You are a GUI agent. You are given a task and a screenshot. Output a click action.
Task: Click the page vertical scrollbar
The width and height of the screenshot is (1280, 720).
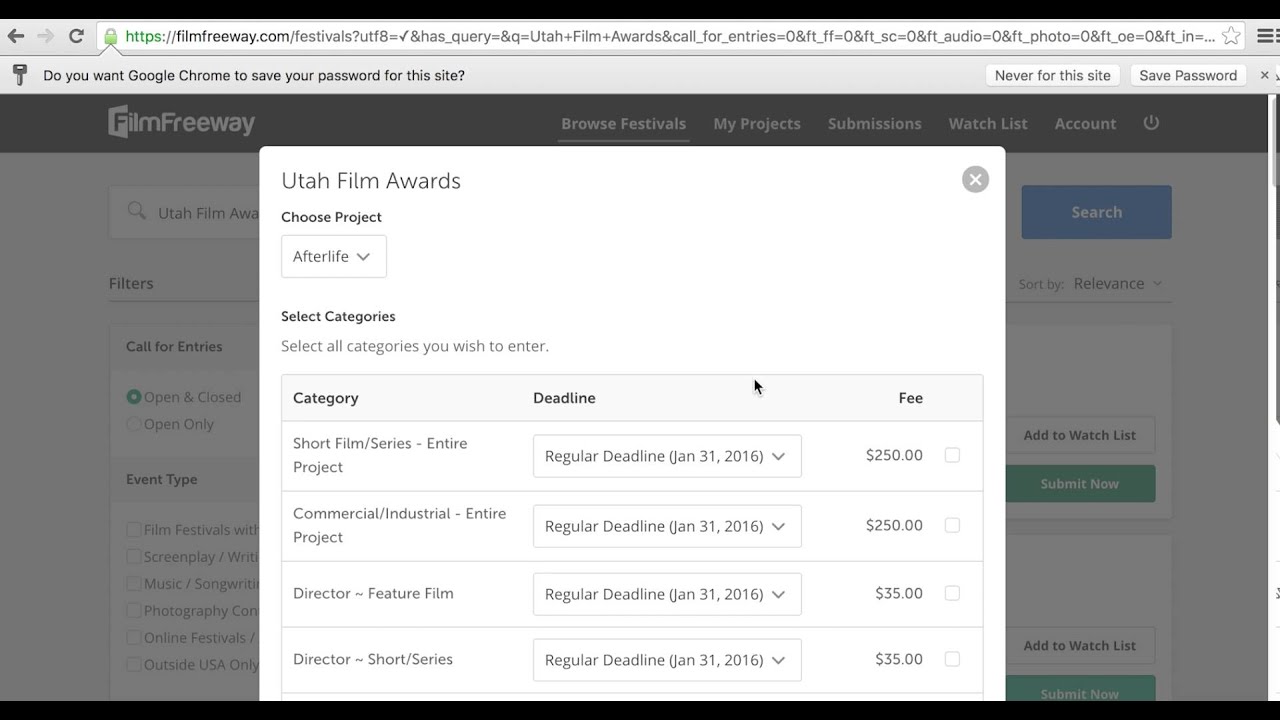point(1275,140)
